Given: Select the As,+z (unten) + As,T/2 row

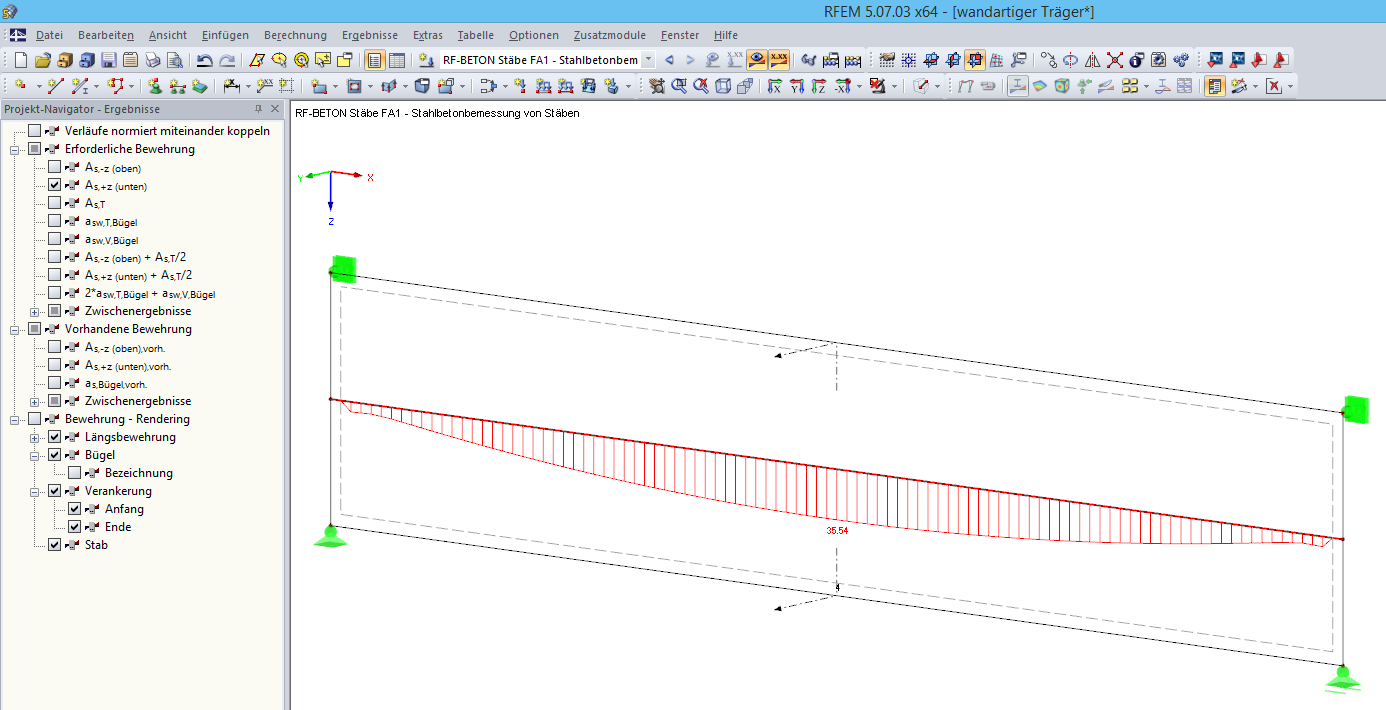Looking at the screenshot, I should [139, 275].
